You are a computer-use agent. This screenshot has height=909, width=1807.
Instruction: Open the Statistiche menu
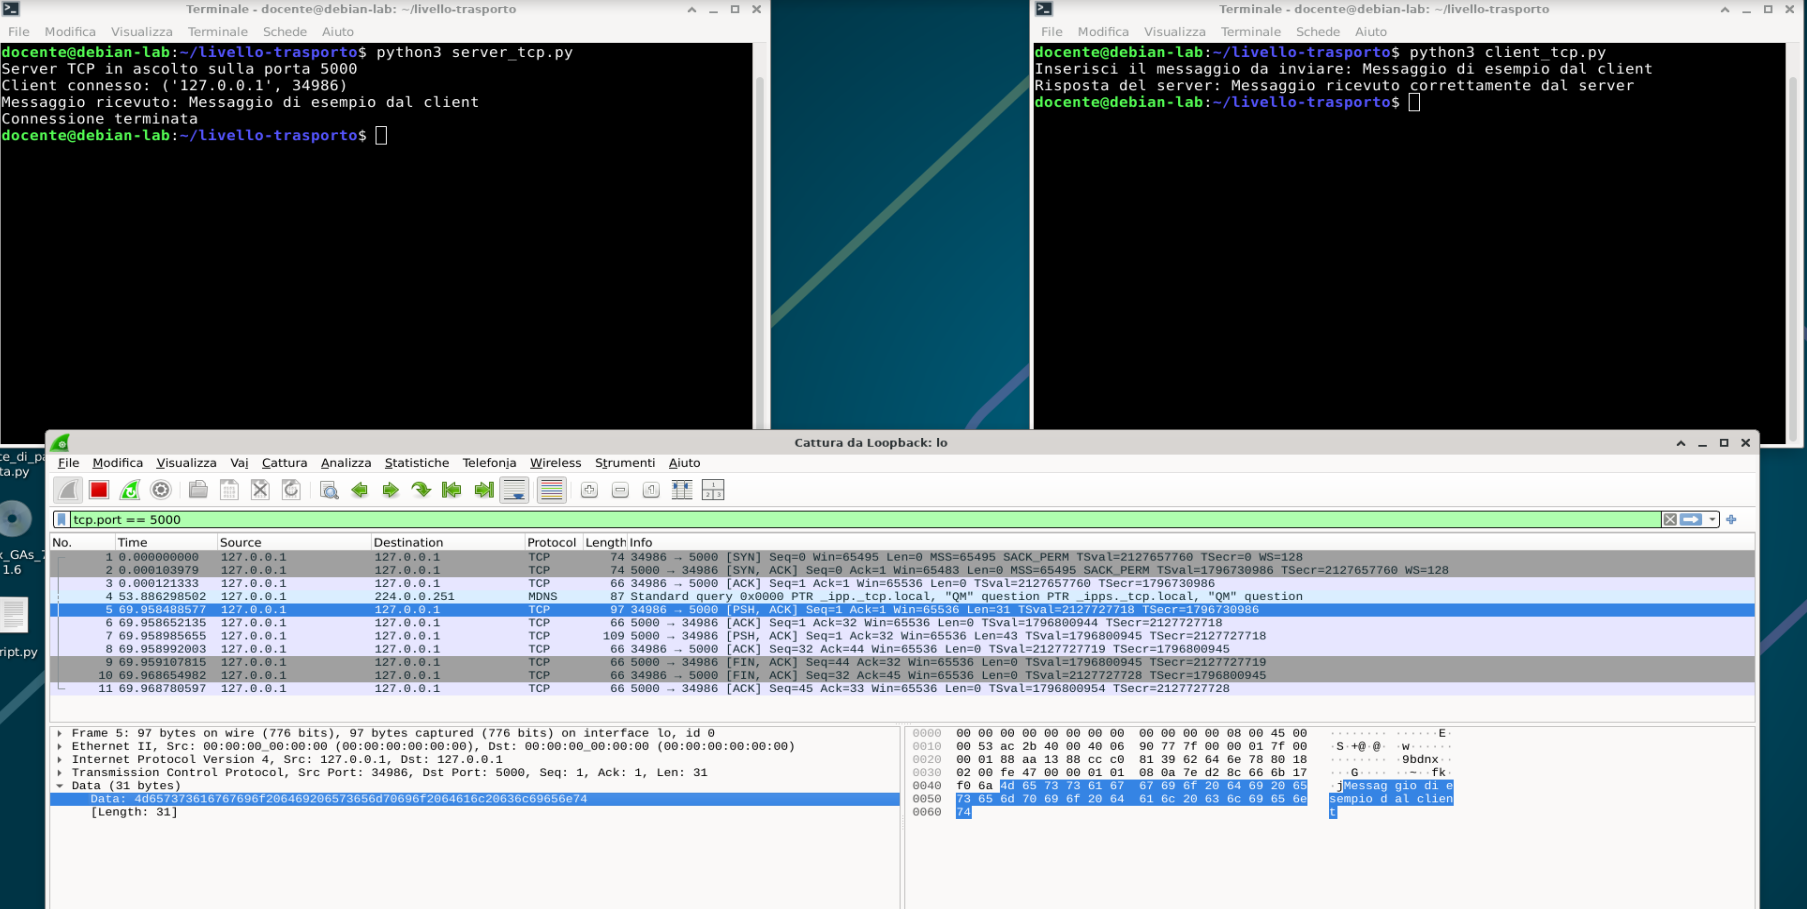(x=416, y=463)
